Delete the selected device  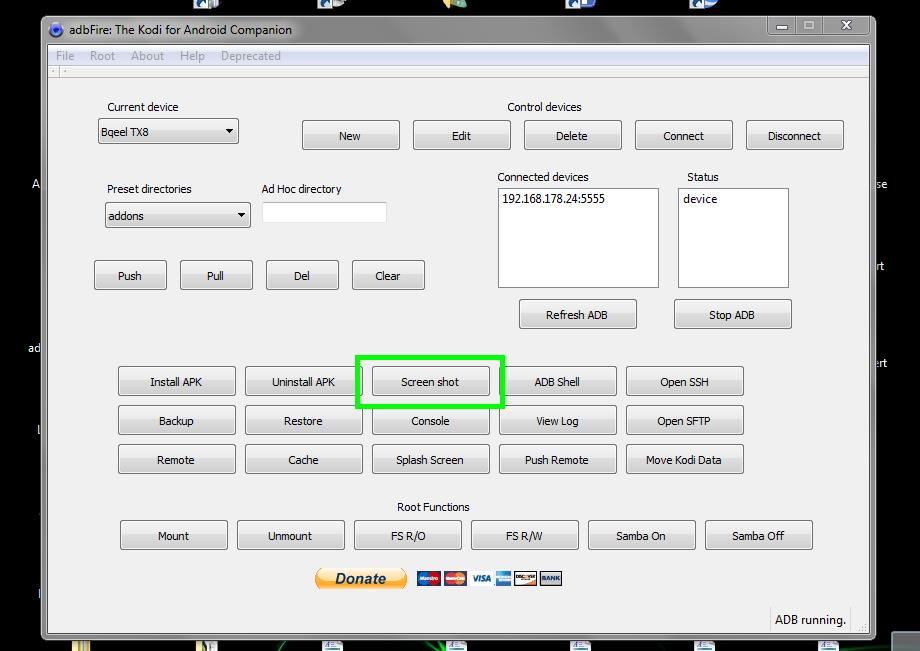[x=572, y=135]
